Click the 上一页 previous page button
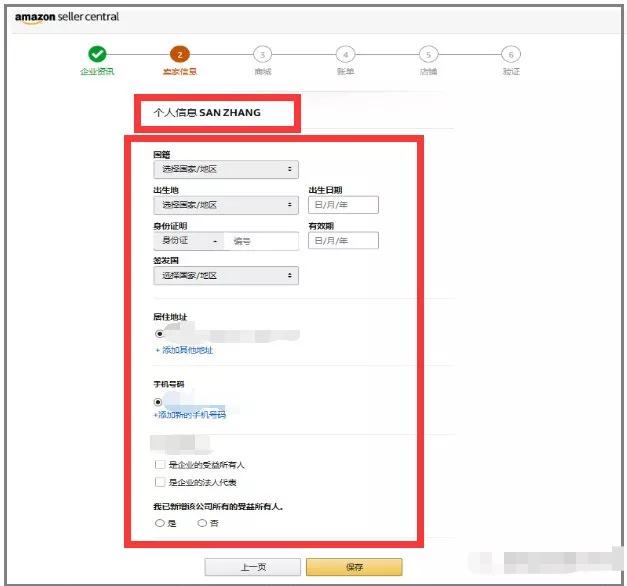 coord(253,567)
